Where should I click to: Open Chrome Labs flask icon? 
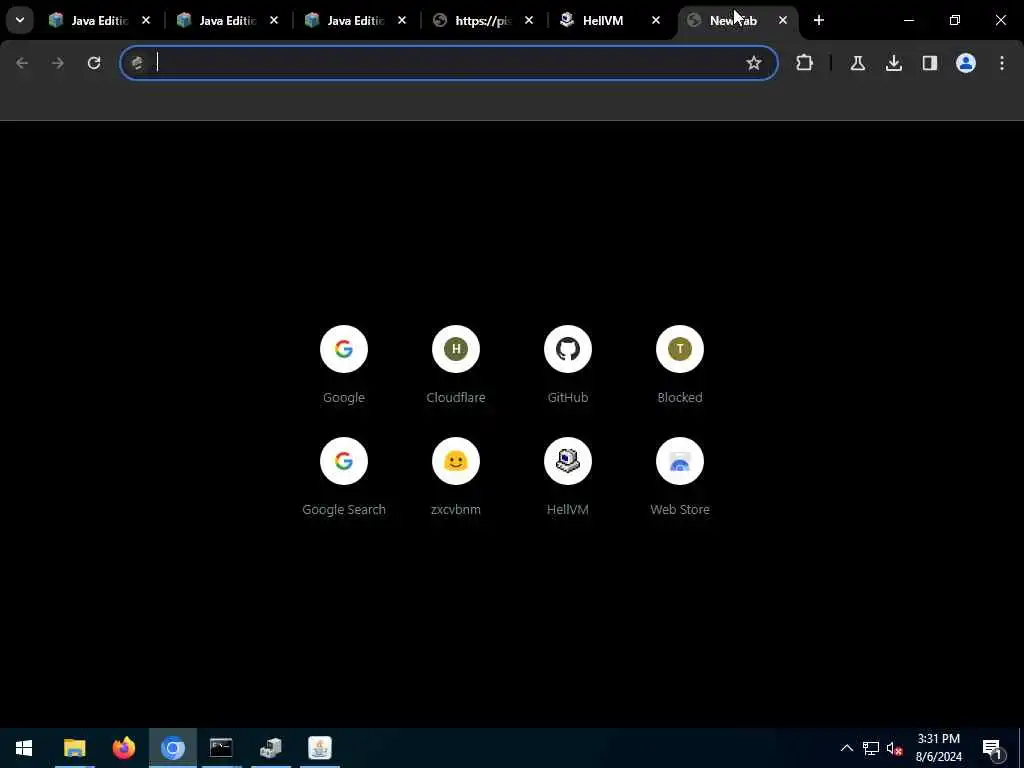point(858,63)
